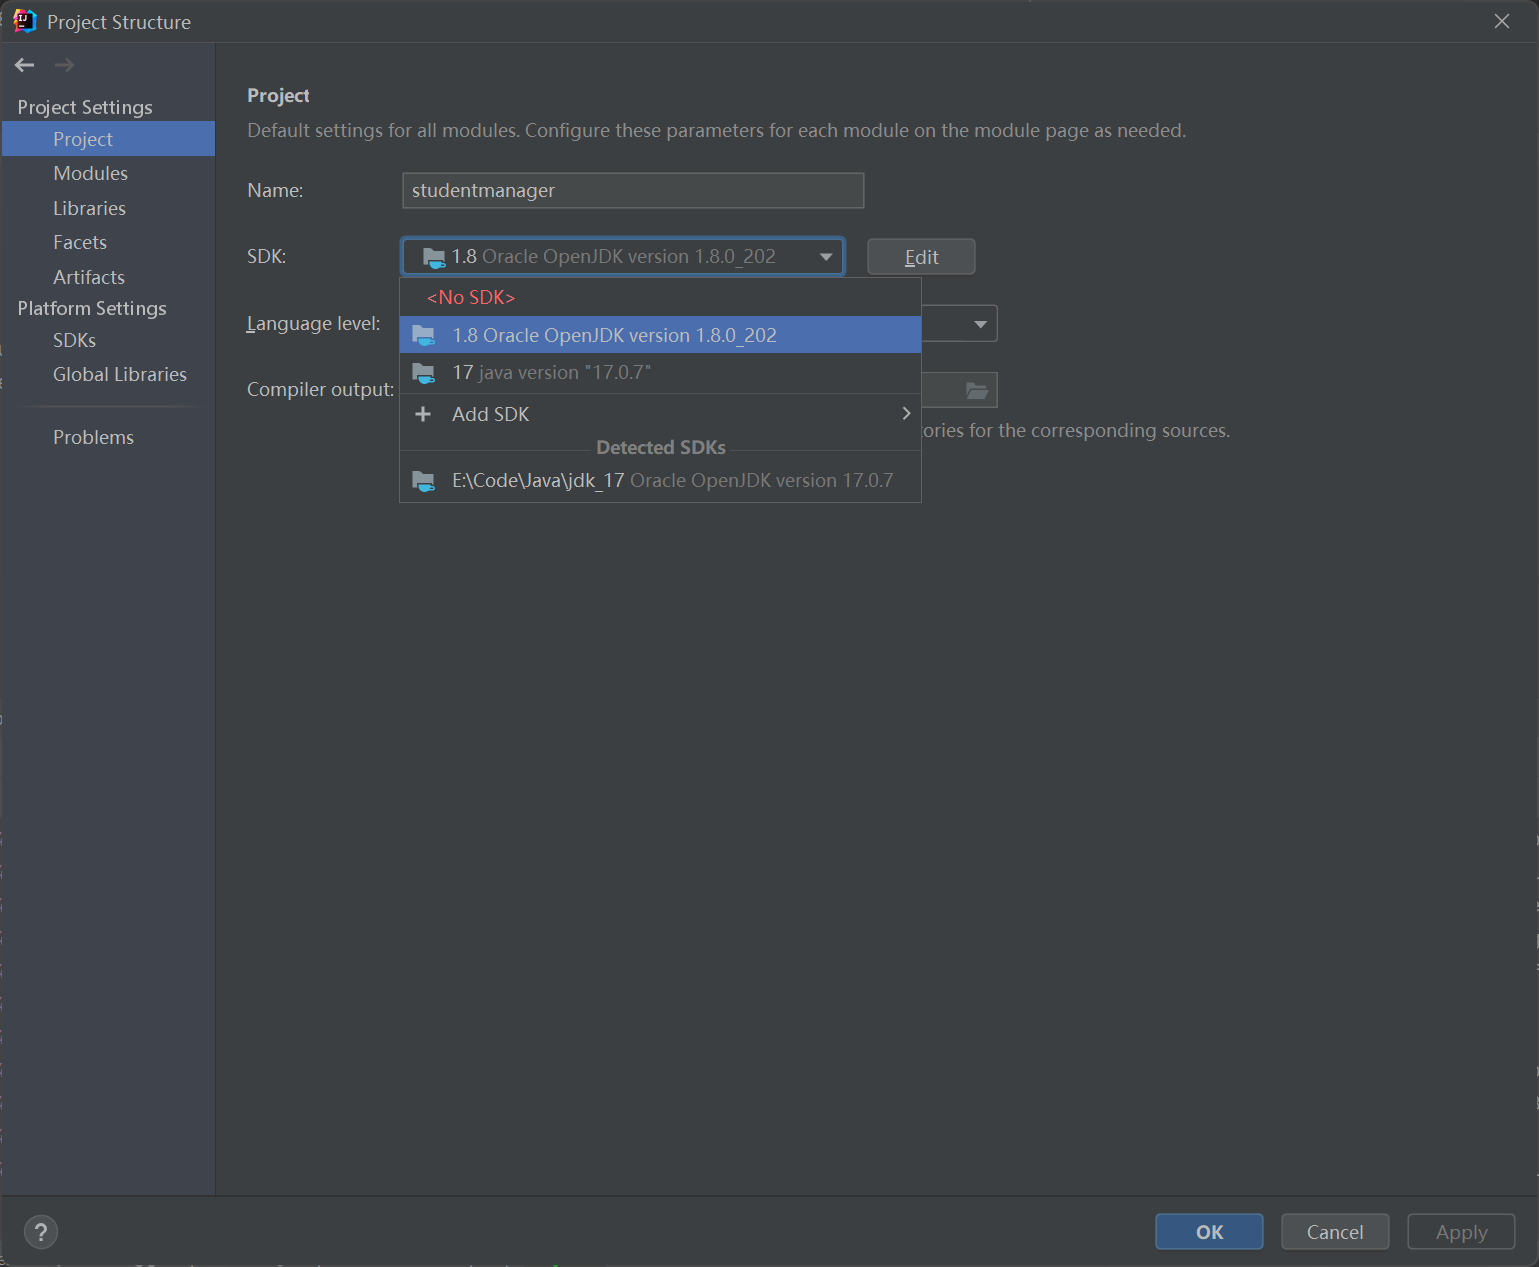1539x1267 pixels.
Task: Click the IntelliJ logo in title bar
Action: [25, 21]
